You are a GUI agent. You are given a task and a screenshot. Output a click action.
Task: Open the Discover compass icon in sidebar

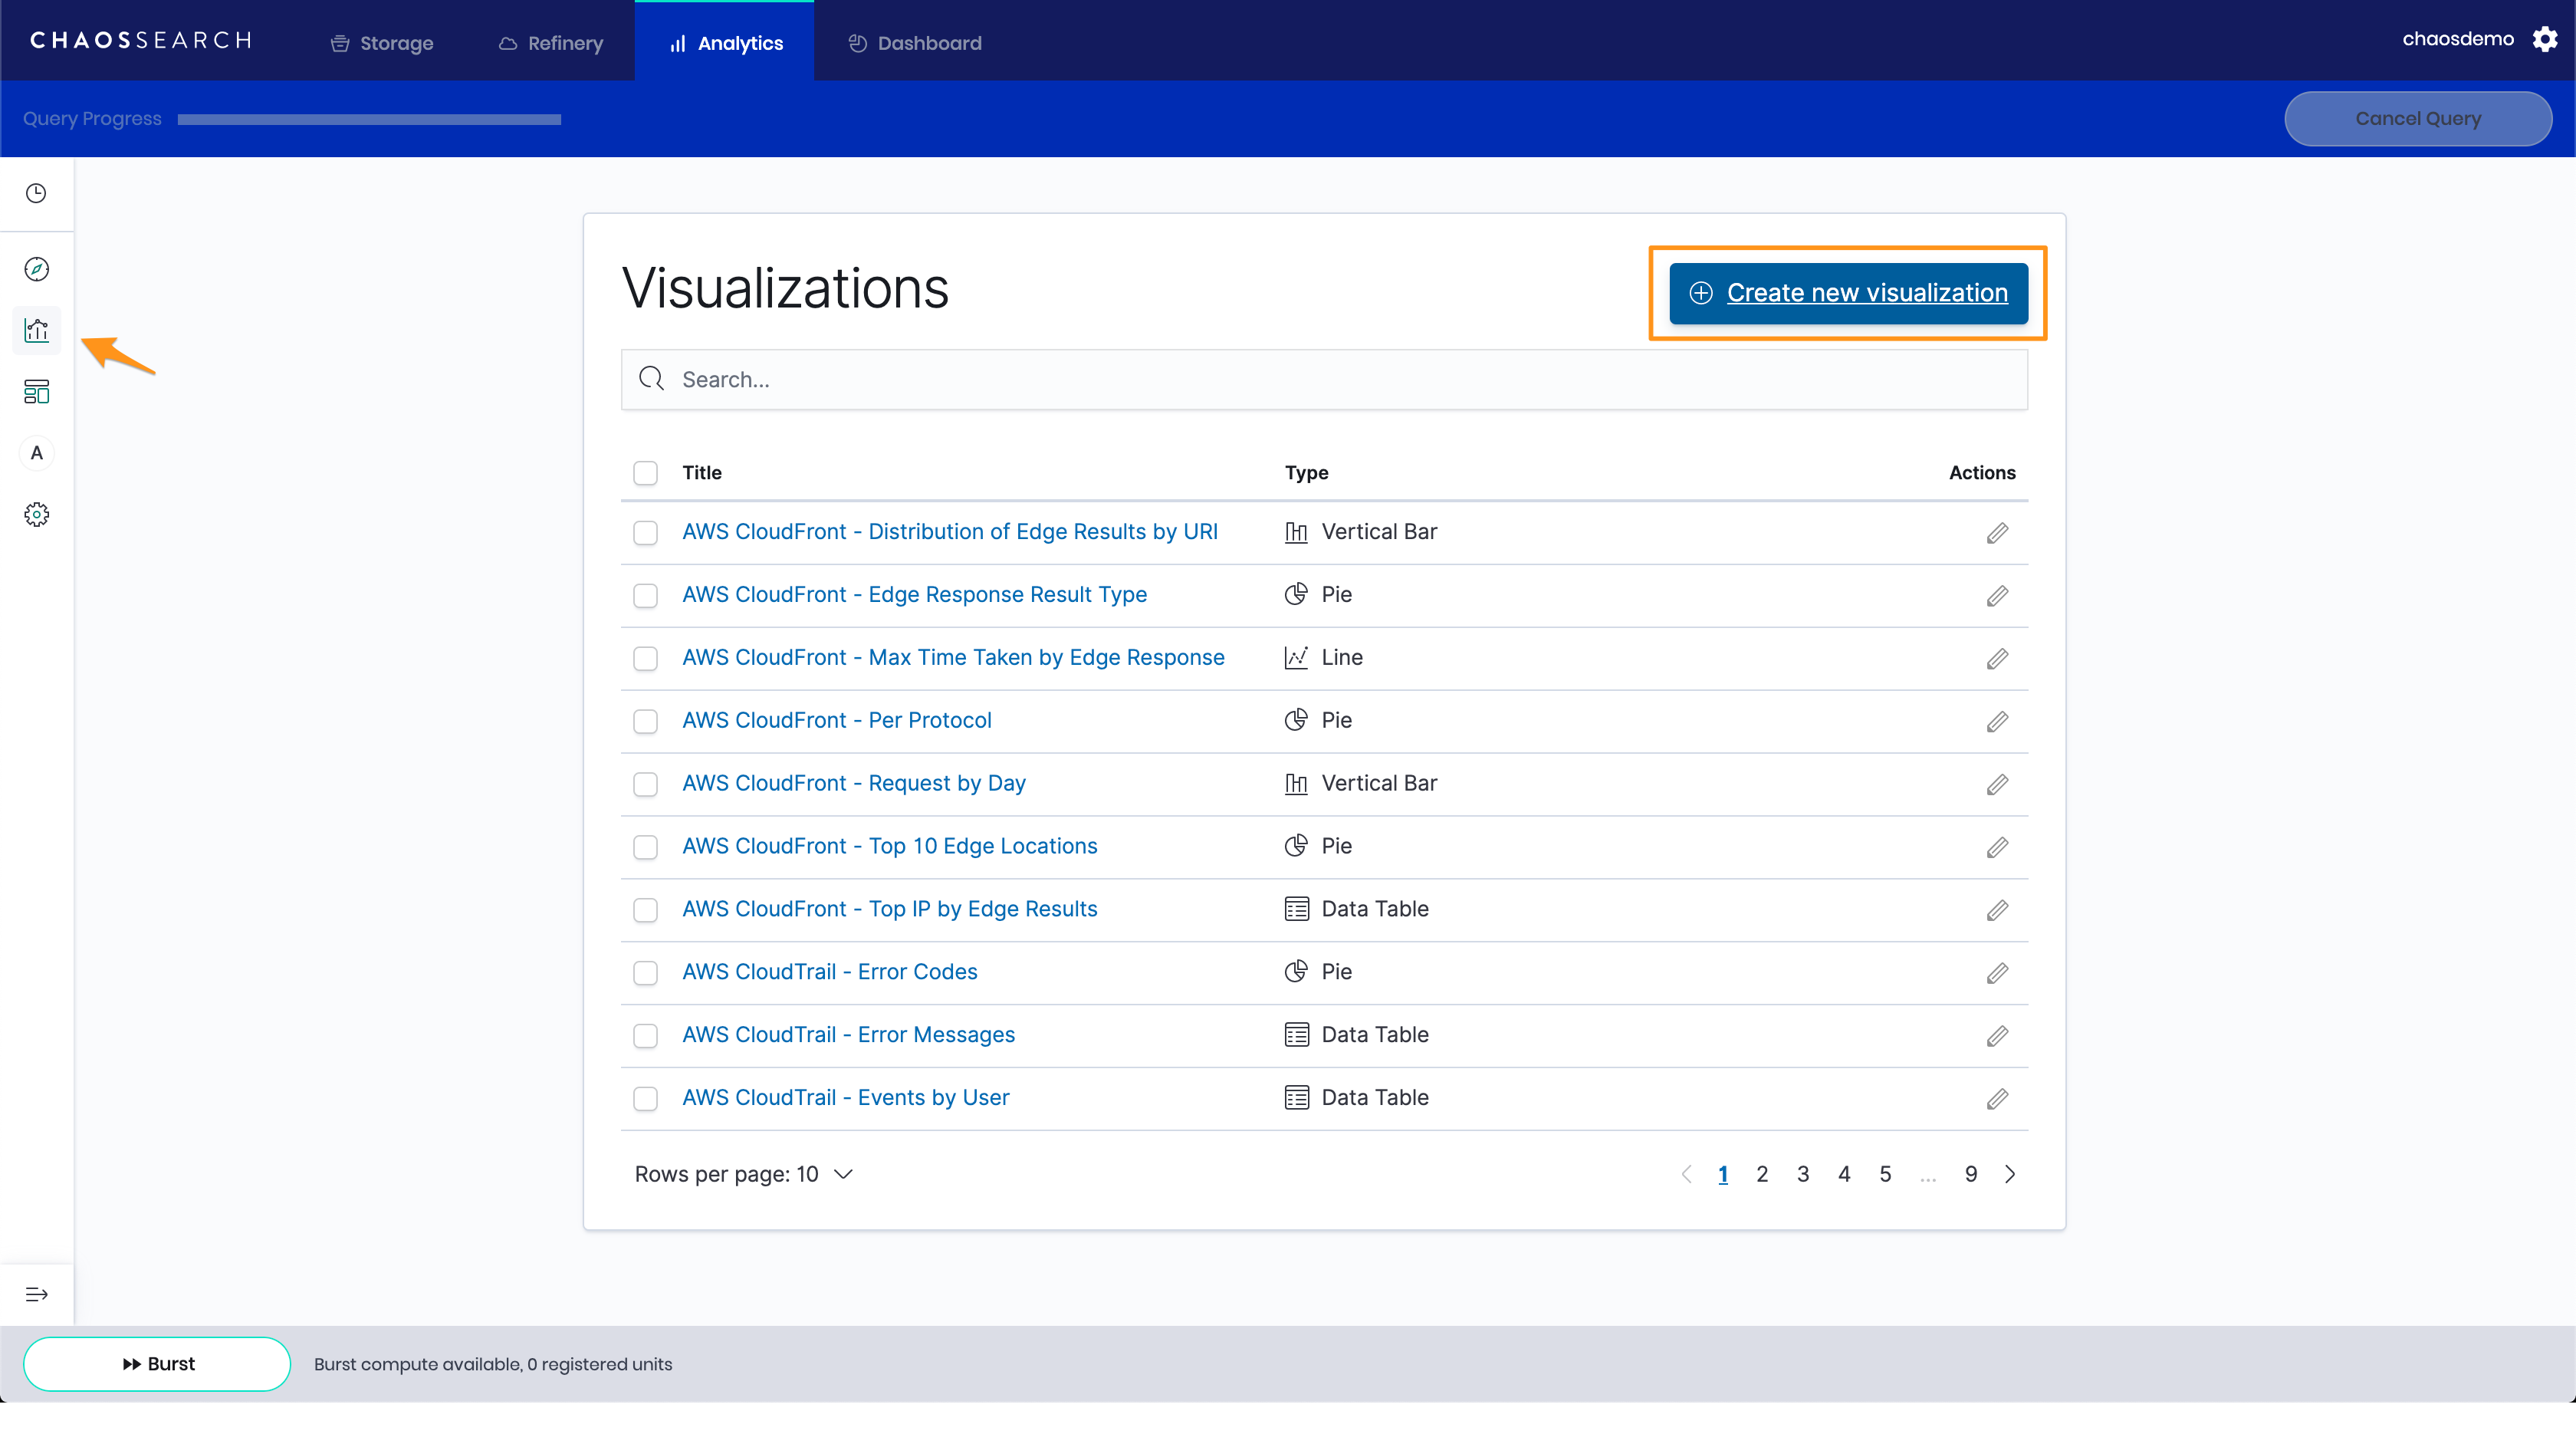click(36, 269)
